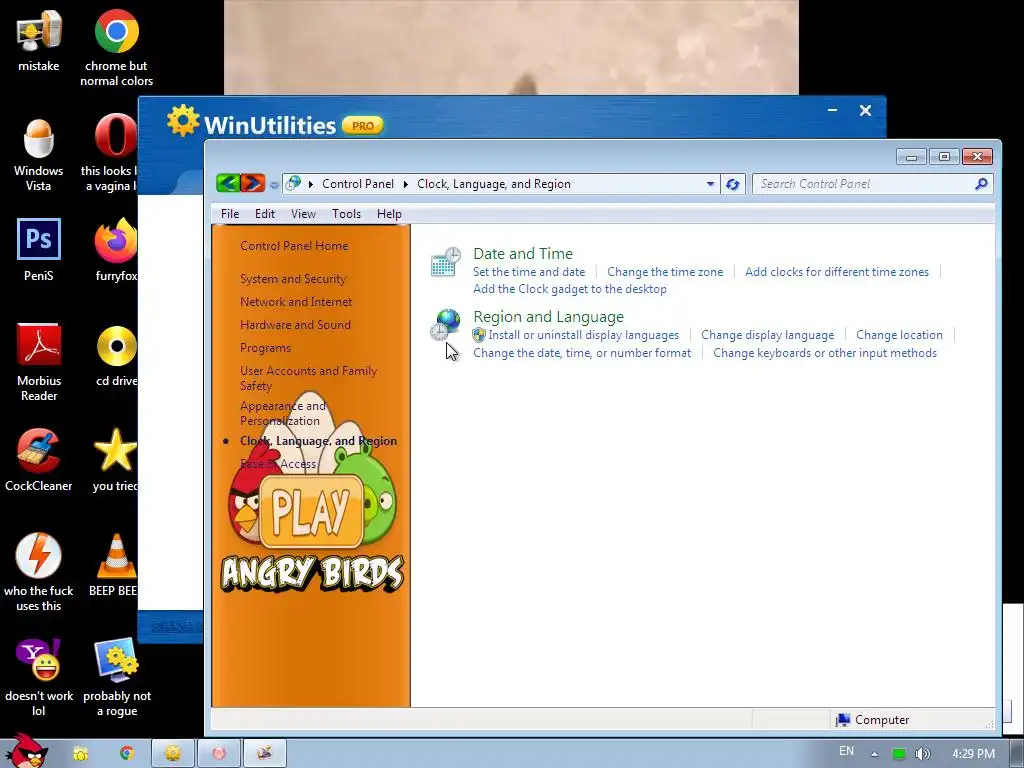Click Add the Clock gadget to desktop

pos(569,289)
